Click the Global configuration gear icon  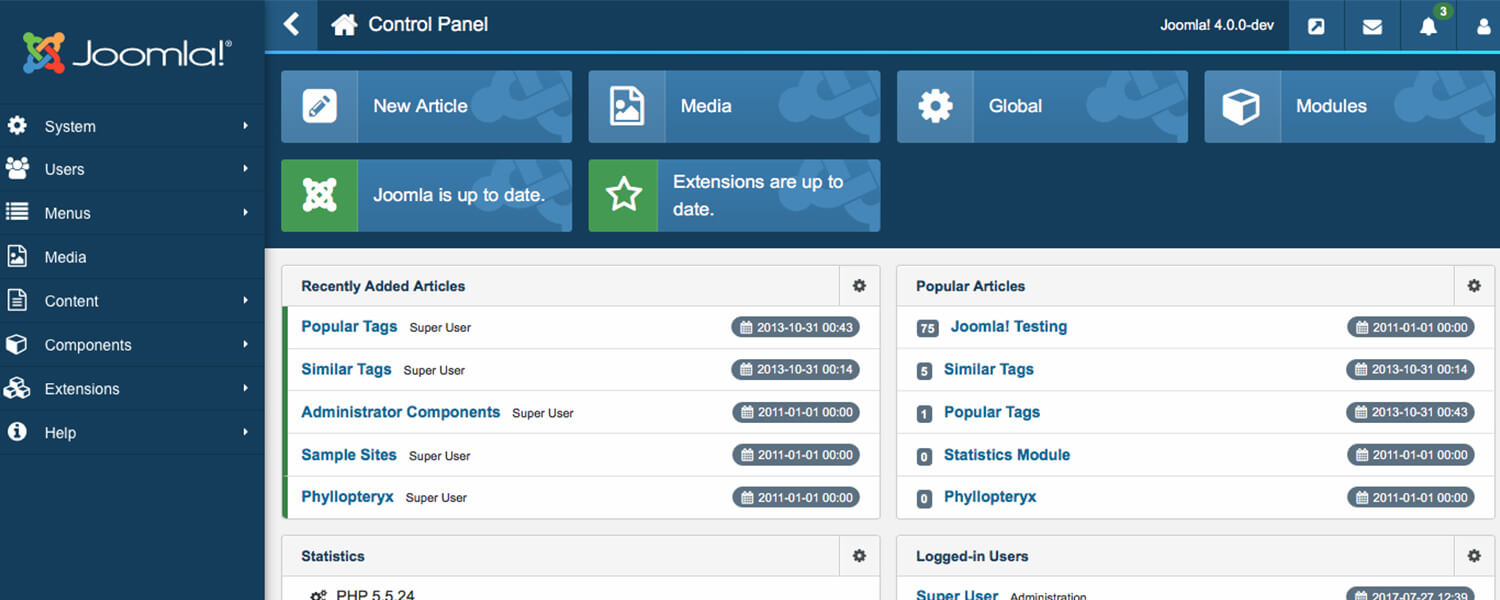pyautogui.click(x=935, y=106)
